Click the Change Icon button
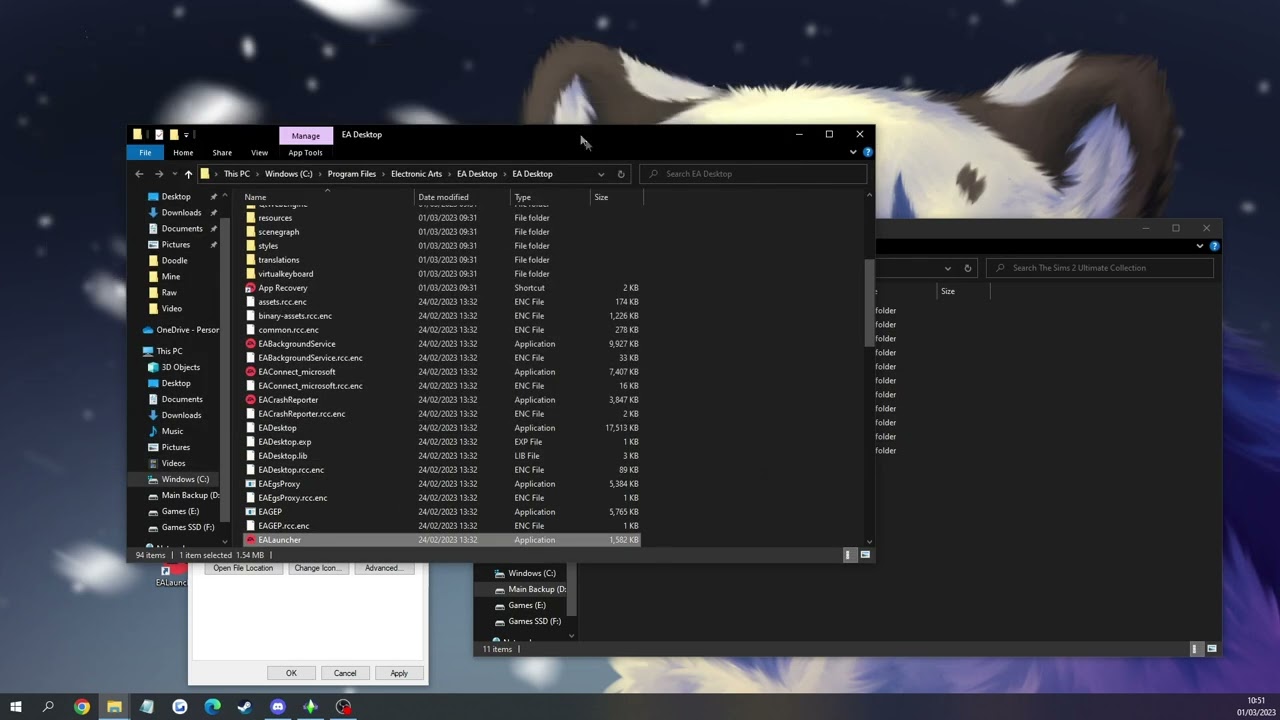Viewport: 1280px width, 720px height. pos(316,568)
